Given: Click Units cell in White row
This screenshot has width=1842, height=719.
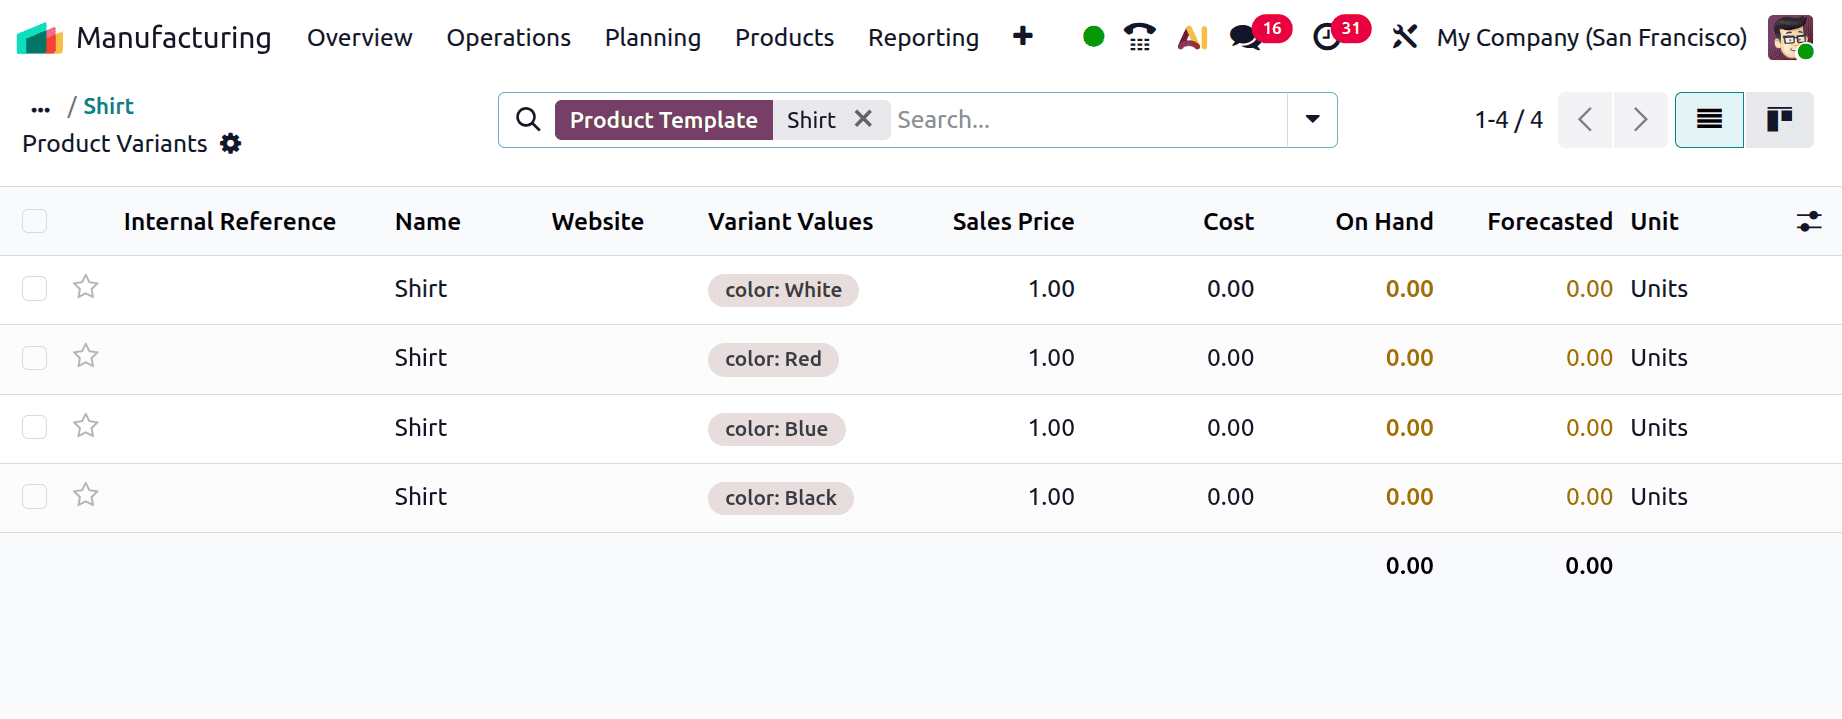Looking at the screenshot, I should coord(1659,289).
